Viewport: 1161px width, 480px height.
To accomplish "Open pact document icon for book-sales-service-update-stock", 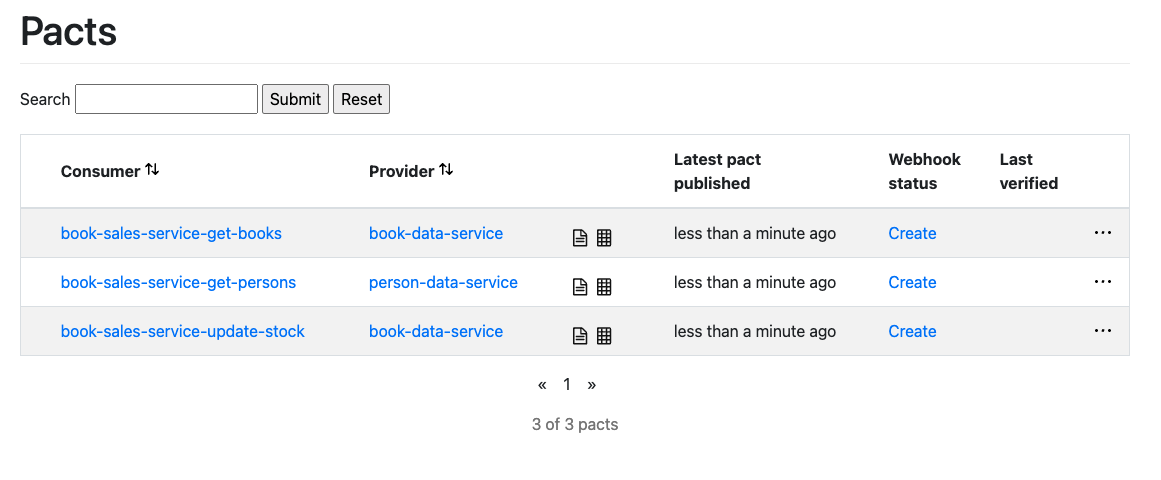I will tap(580, 336).
